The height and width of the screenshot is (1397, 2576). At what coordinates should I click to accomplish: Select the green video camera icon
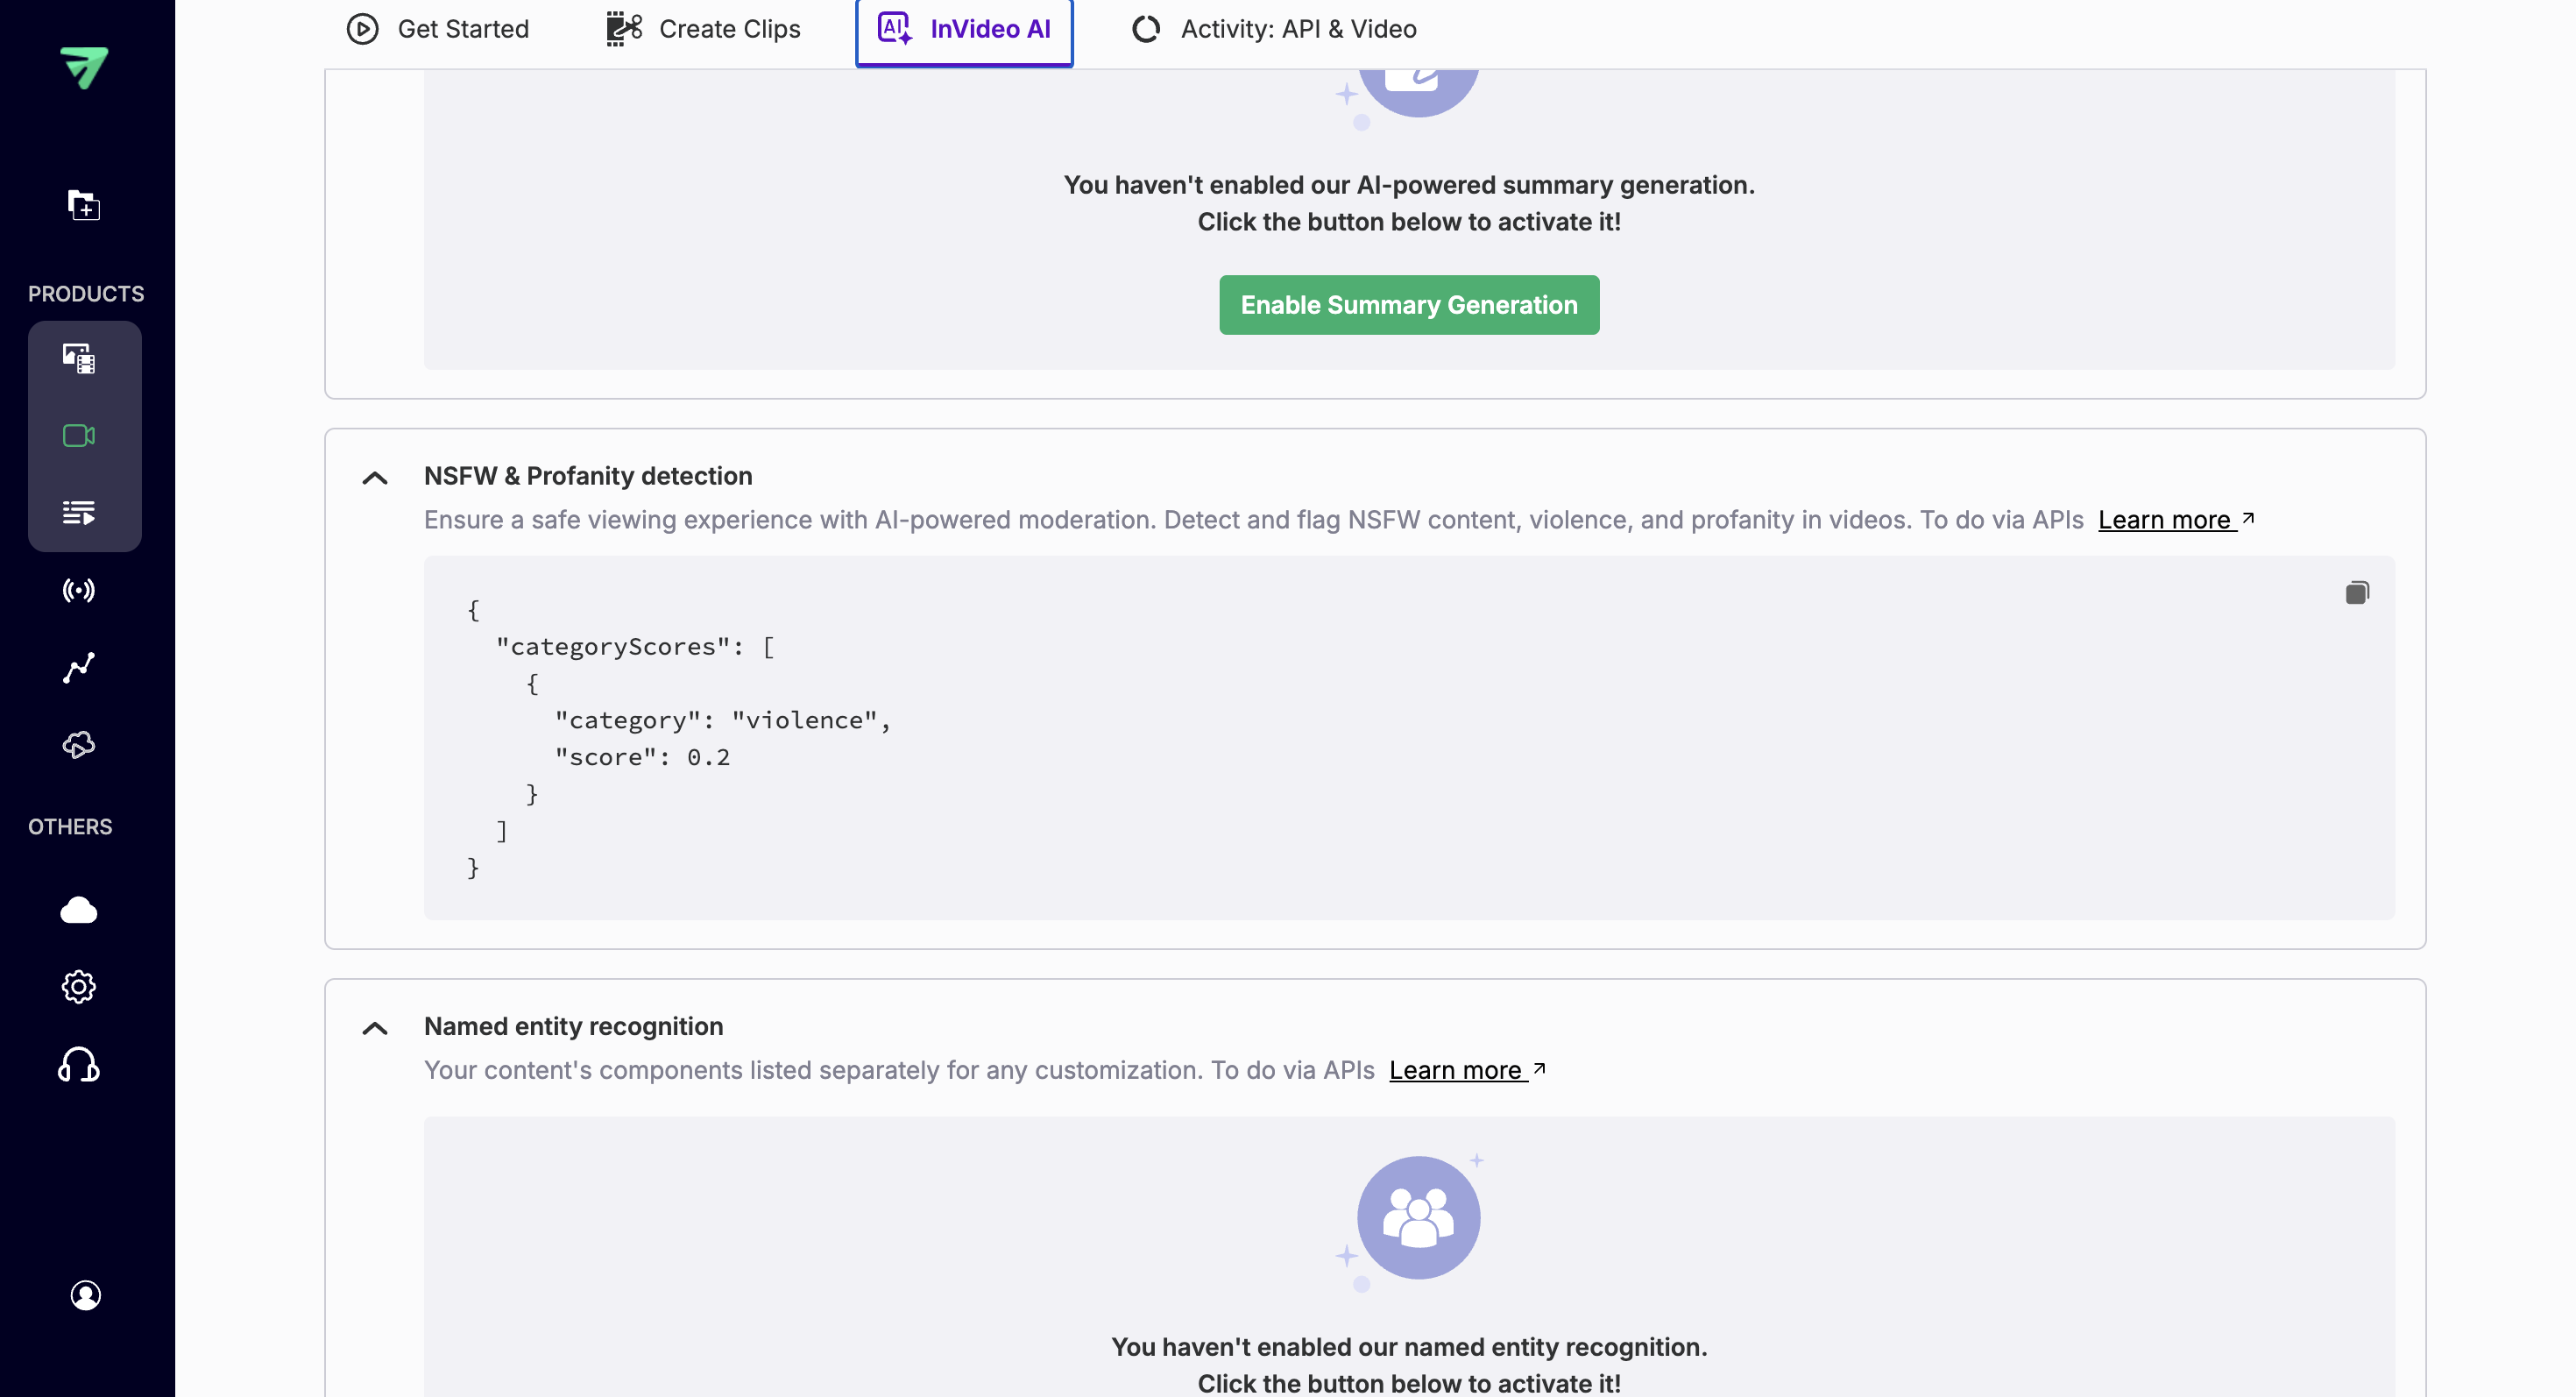click(79, 436)
